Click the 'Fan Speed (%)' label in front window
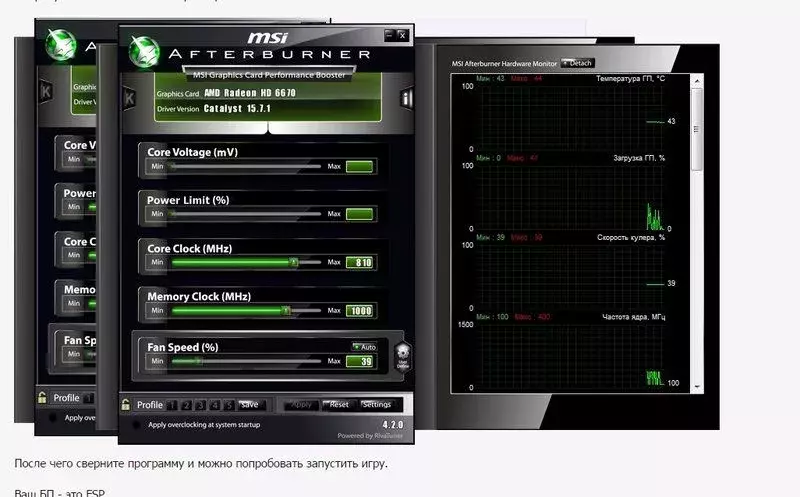The image size is (800, 497). pyautogui.click(x=183, y=347)
